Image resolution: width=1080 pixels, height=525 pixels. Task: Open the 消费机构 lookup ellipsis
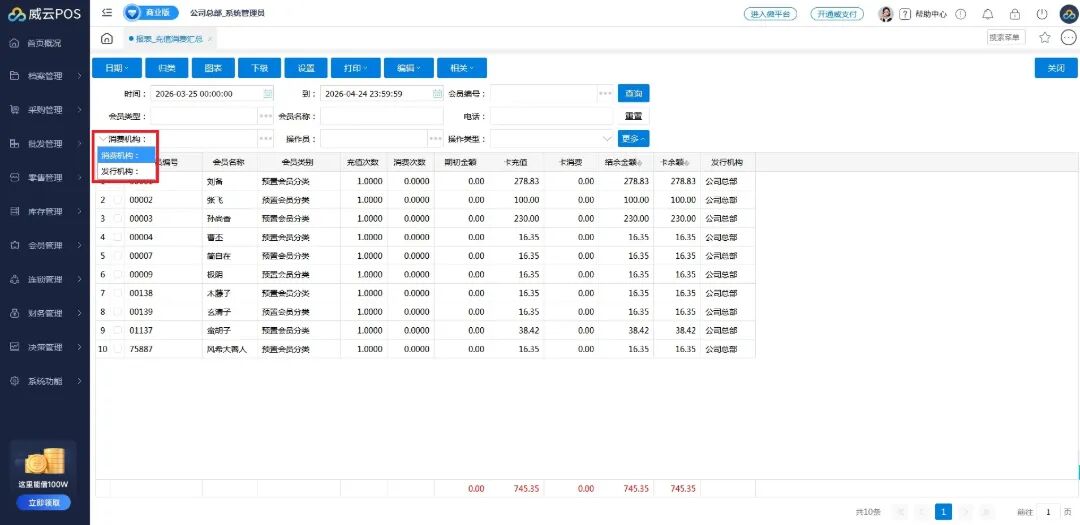pyautogui.click(x=266, y=139)
